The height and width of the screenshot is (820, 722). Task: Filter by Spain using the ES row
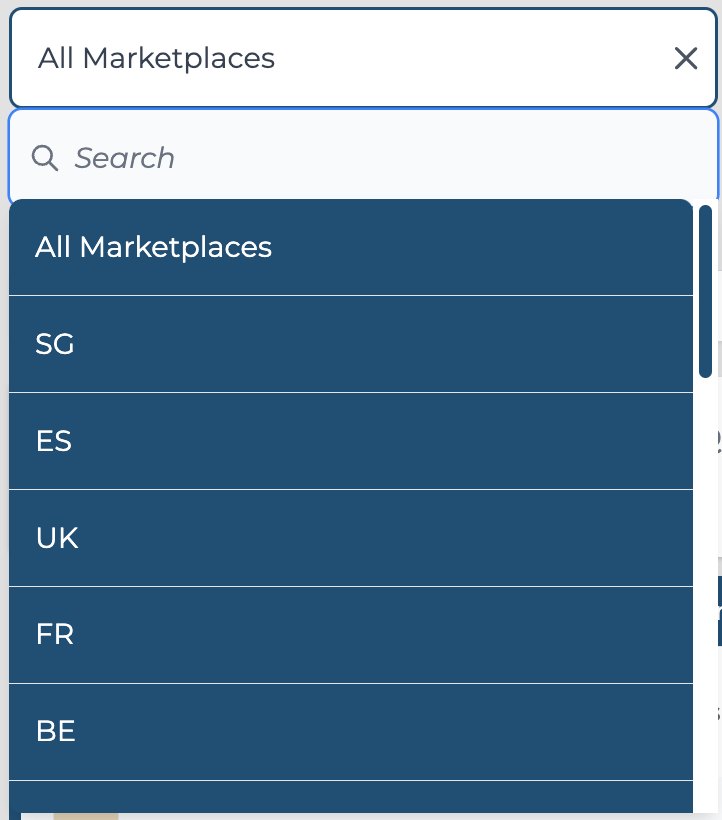(351, 441)
